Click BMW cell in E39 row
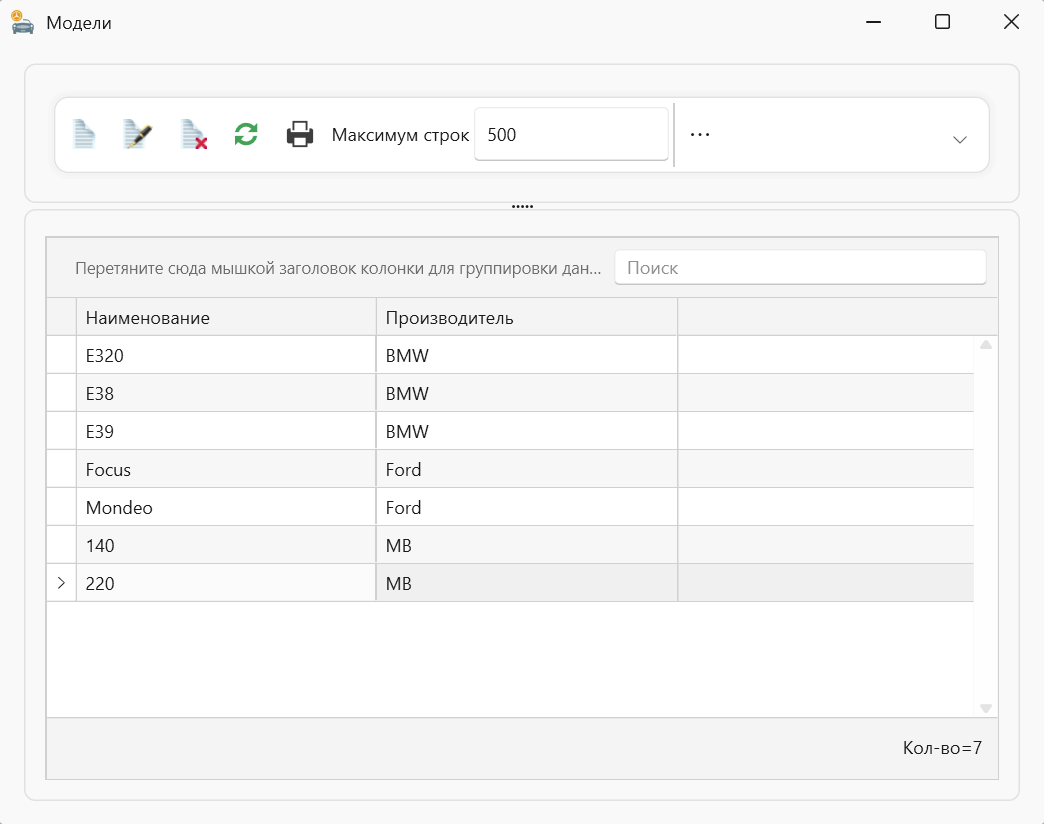The height and width of the screenshot is (824, 1044). 527,431
